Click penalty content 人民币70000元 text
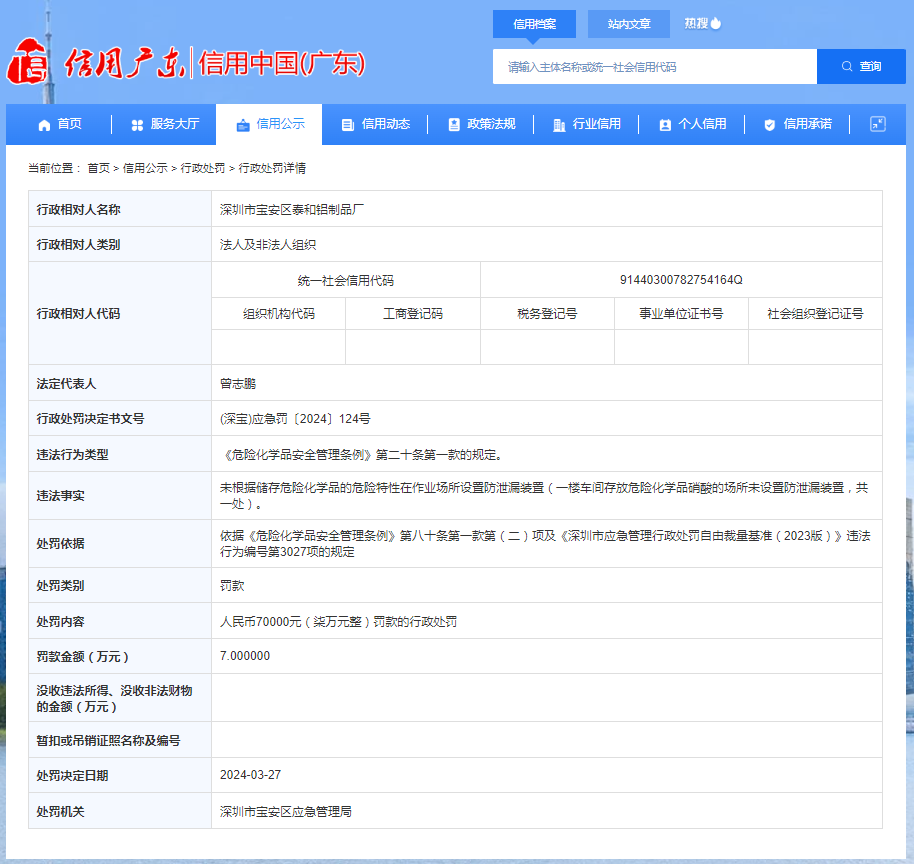 click(x=338, y=621)
